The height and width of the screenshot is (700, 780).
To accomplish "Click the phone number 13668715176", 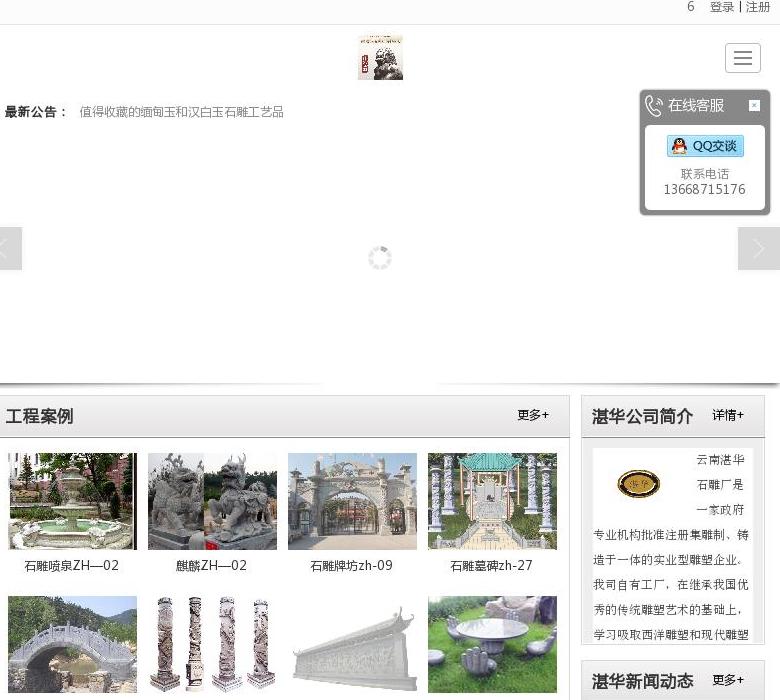I will pos(704,189).
